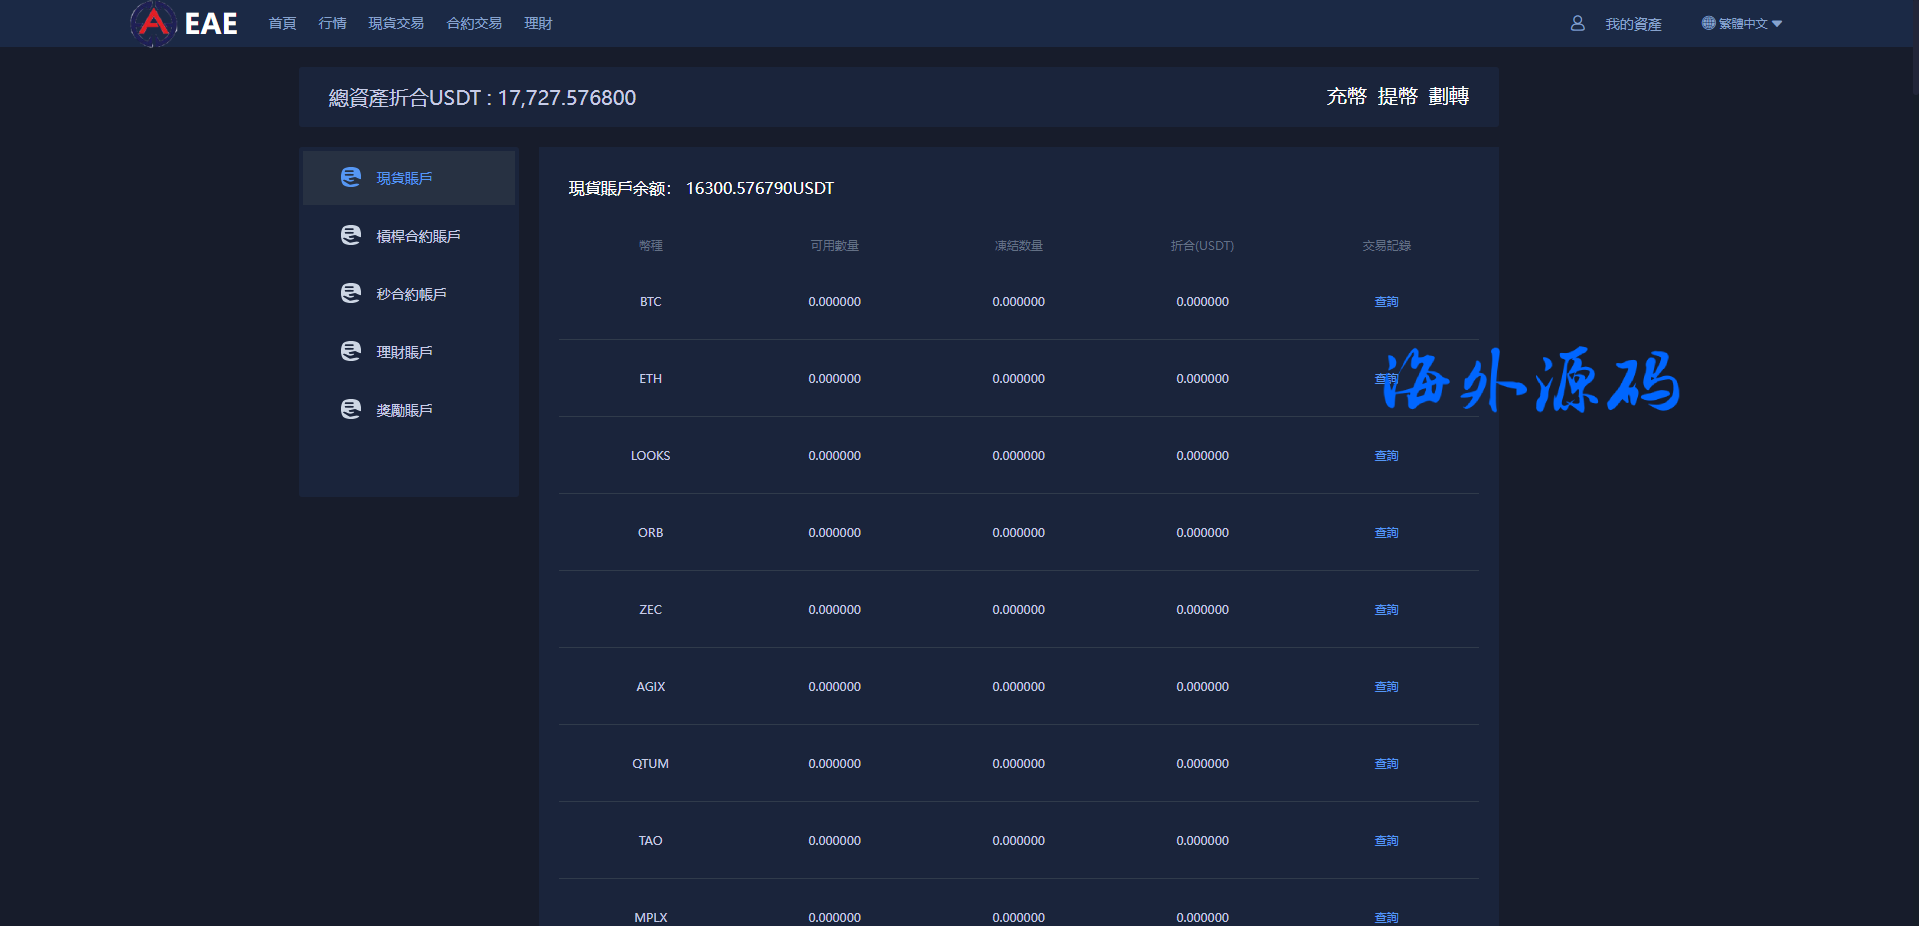Screen dimensions: 1919x926
Task: Click the globe language icon
Action: tap(1708, 23)
